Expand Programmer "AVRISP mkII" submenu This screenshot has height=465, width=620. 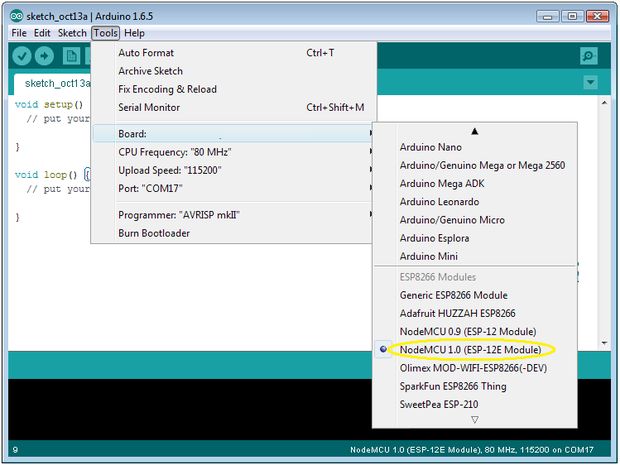234,215
